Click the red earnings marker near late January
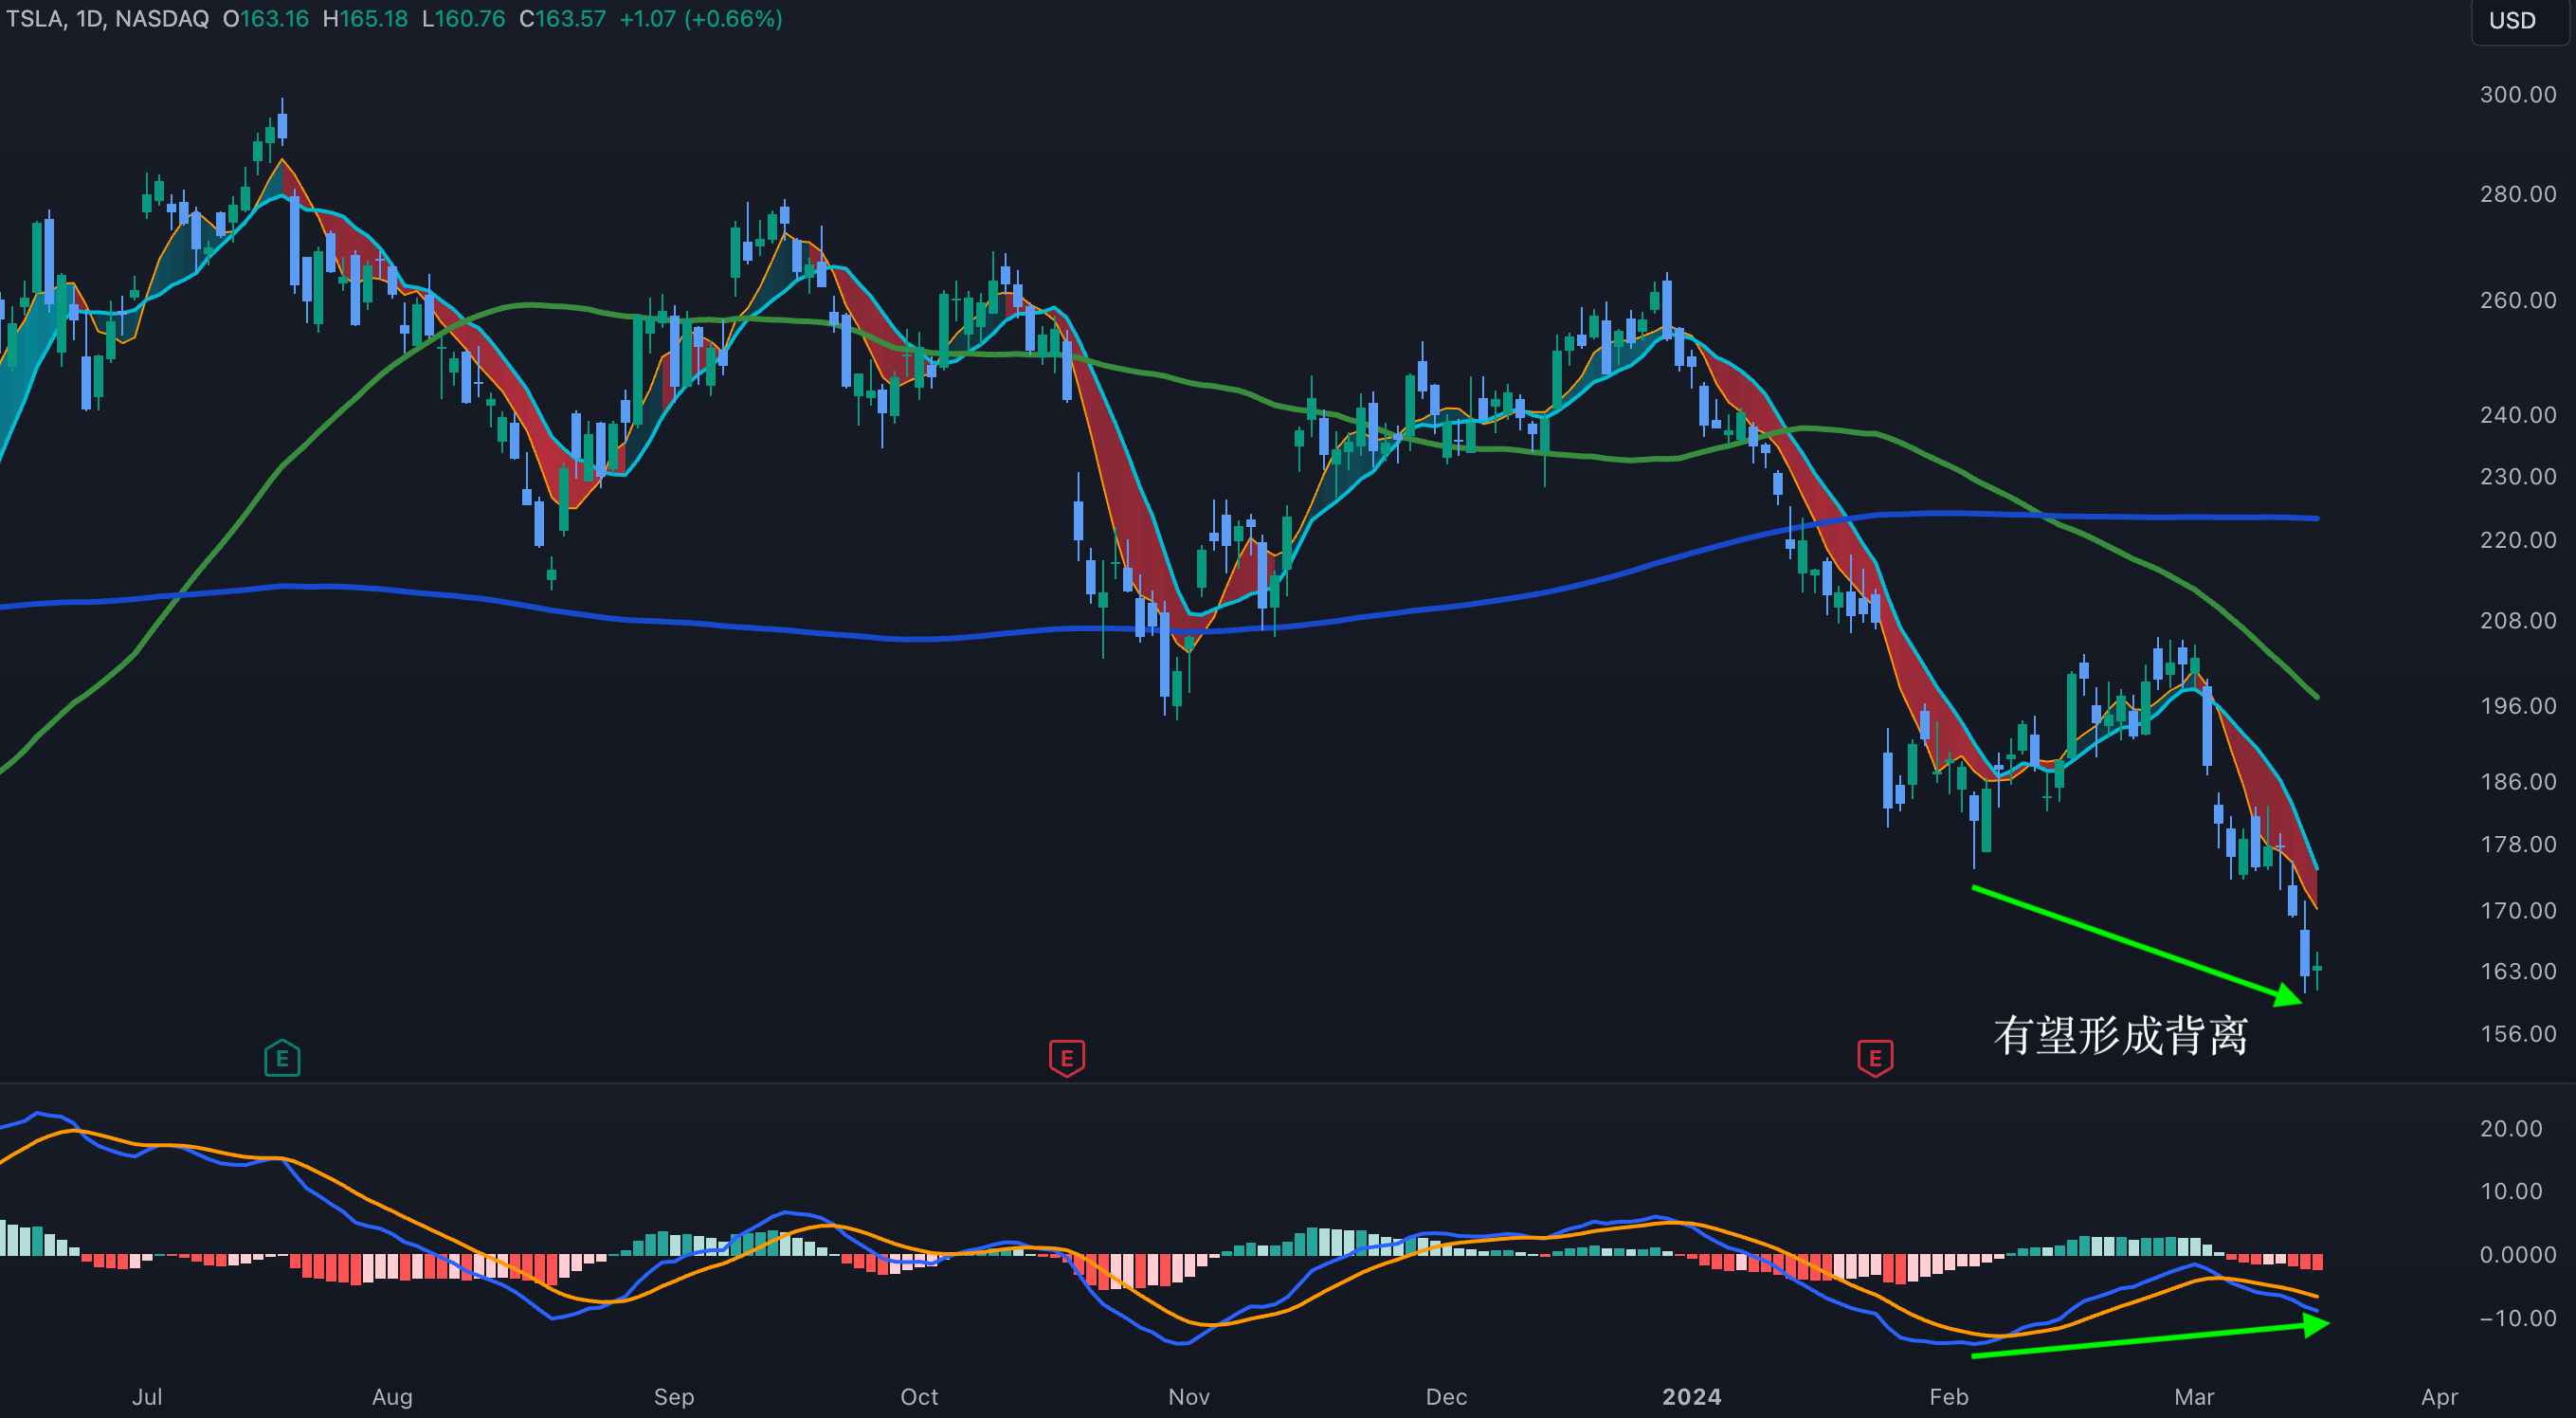This screenshot has width=2576, height=1418. (x=1874, y=1058)
